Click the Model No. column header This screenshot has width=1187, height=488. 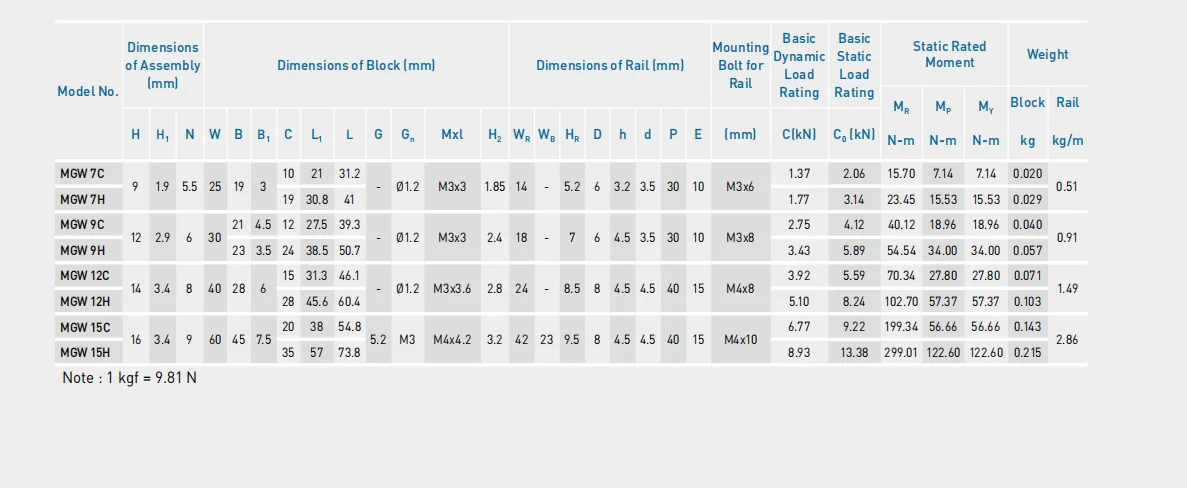[88, 92]
